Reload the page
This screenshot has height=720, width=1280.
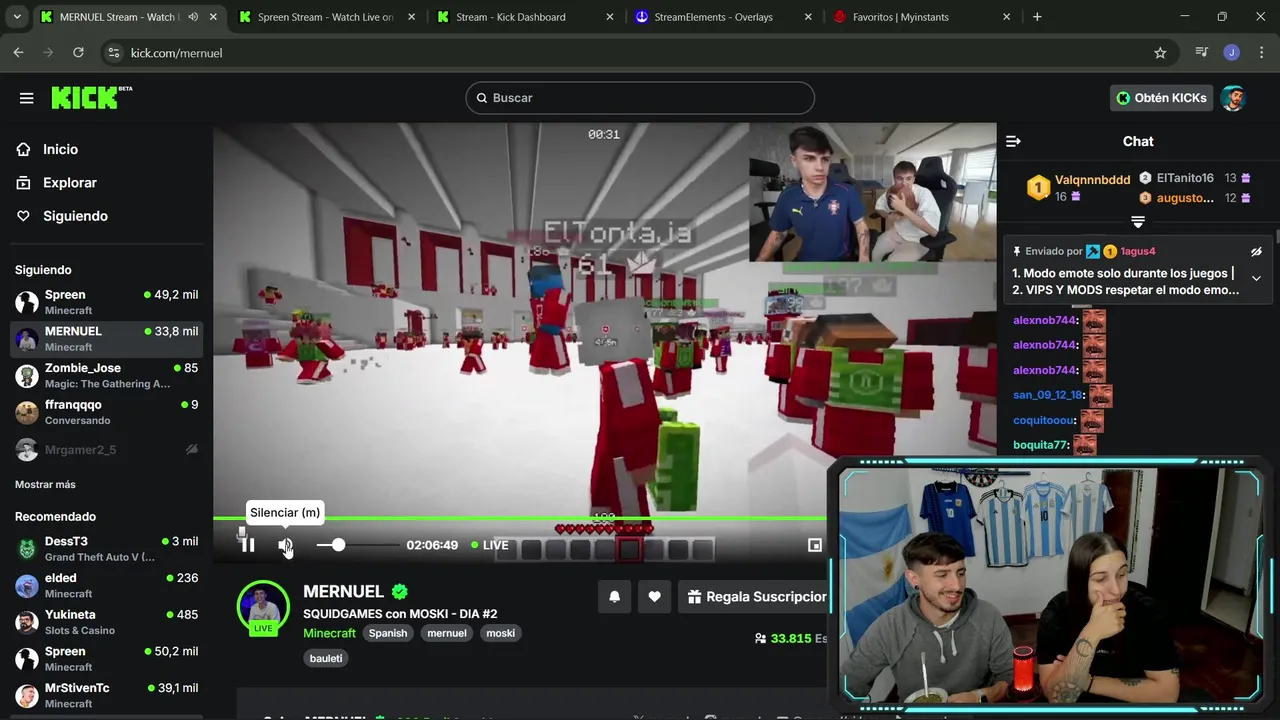[78, 52]
